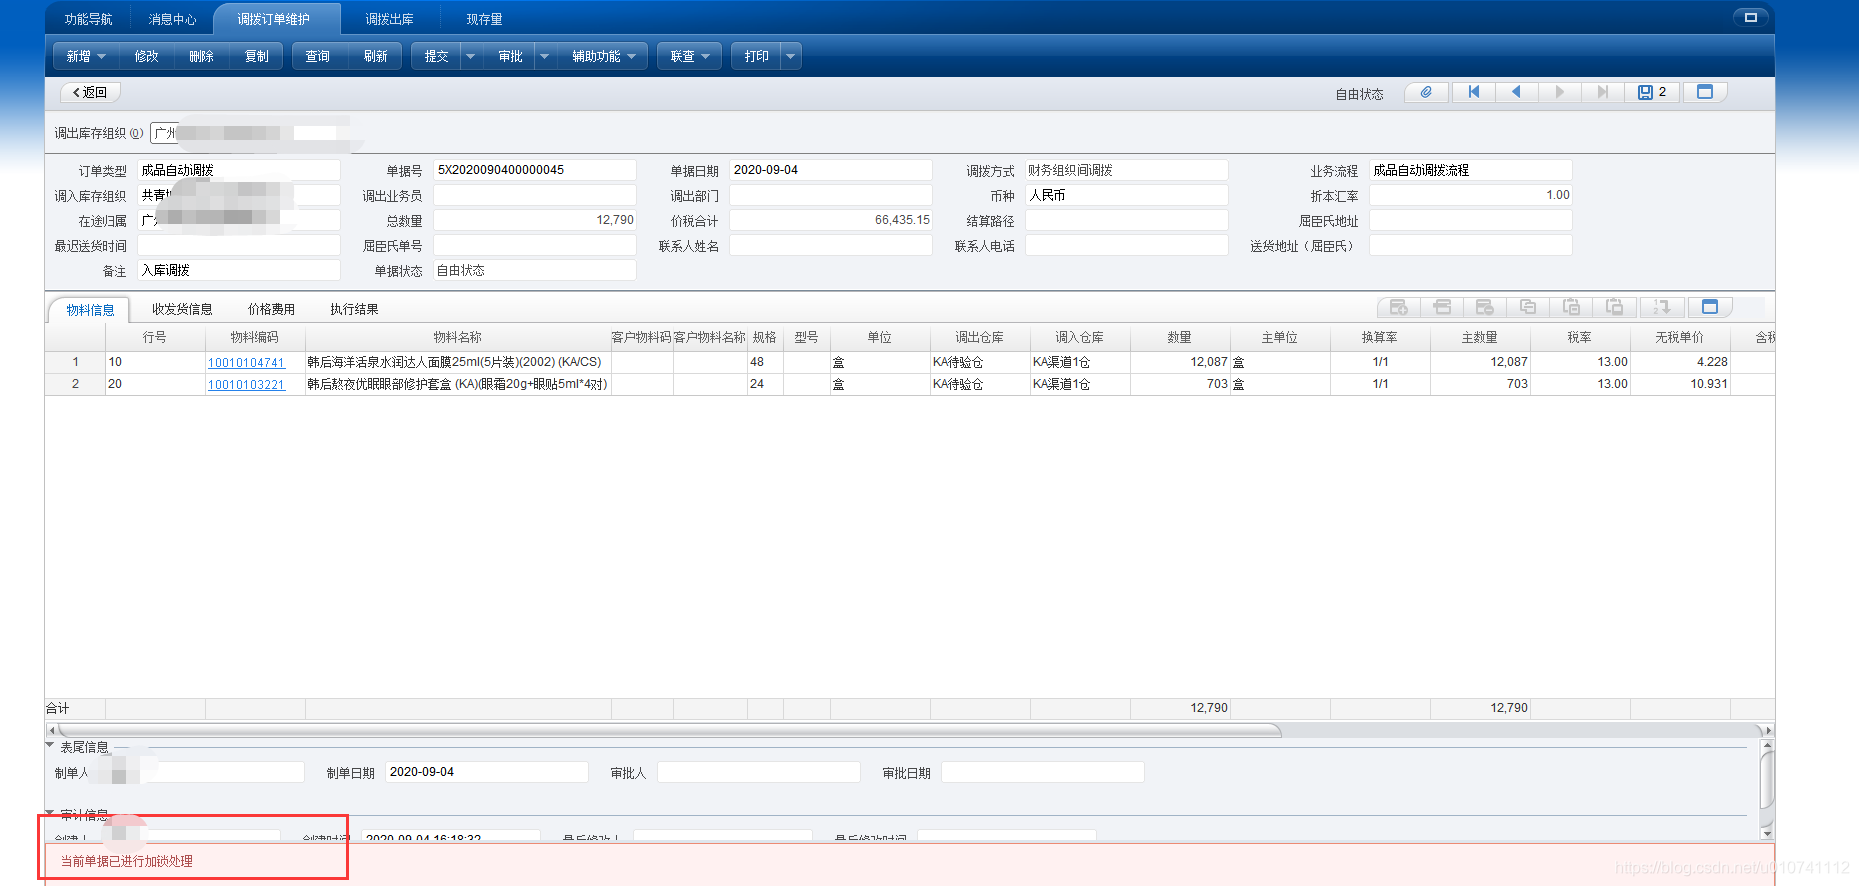Collapse the 表尾信息 section
The image size is (1859, 886).
pos(50,745)
